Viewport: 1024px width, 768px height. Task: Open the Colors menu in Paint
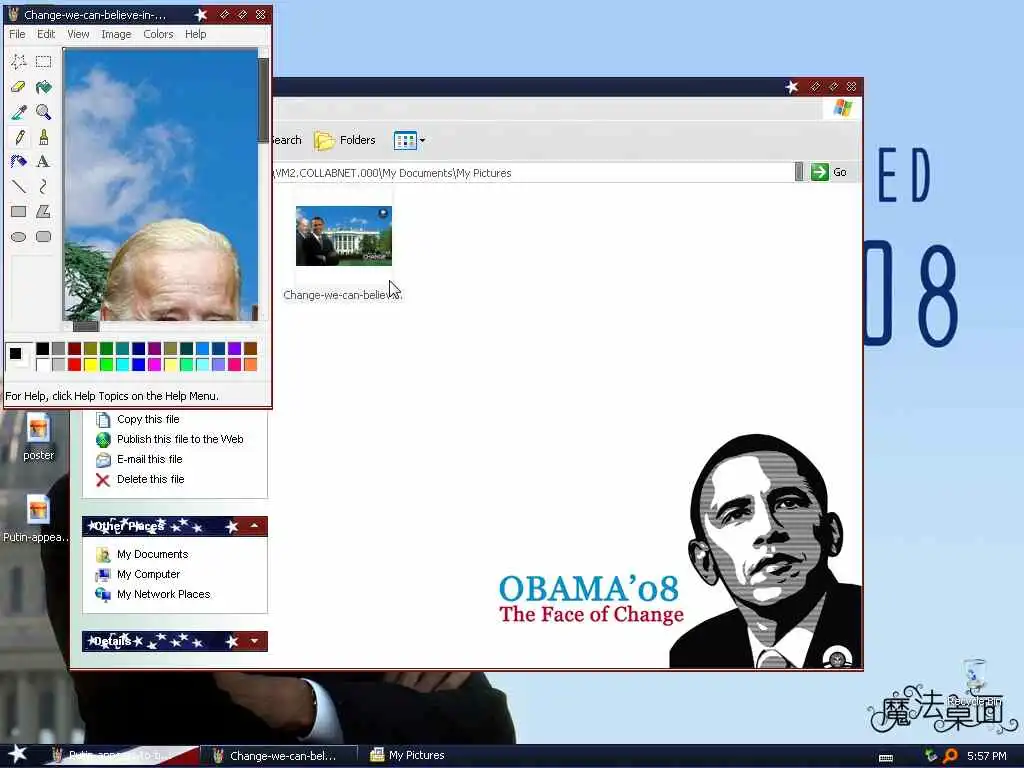(158, 34)
